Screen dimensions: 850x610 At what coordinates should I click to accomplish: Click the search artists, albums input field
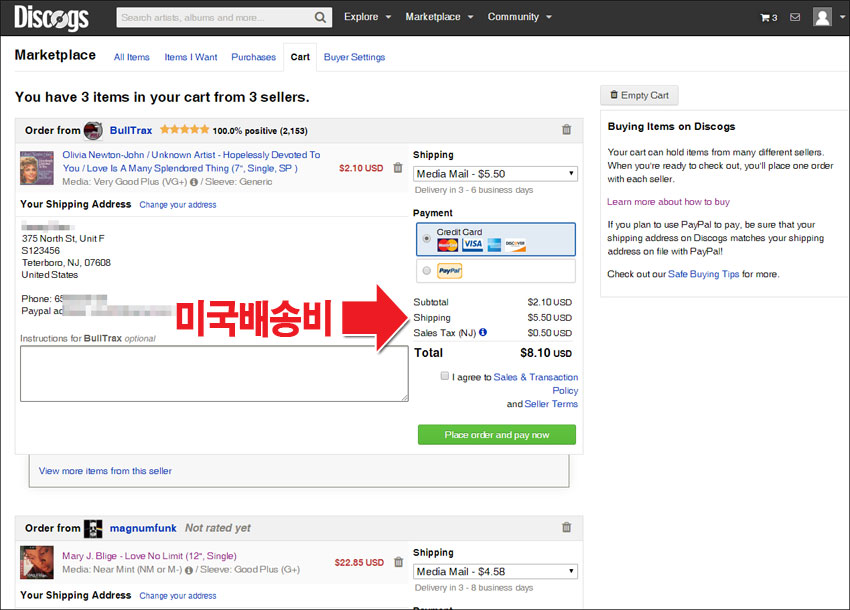tap(215, 17)
